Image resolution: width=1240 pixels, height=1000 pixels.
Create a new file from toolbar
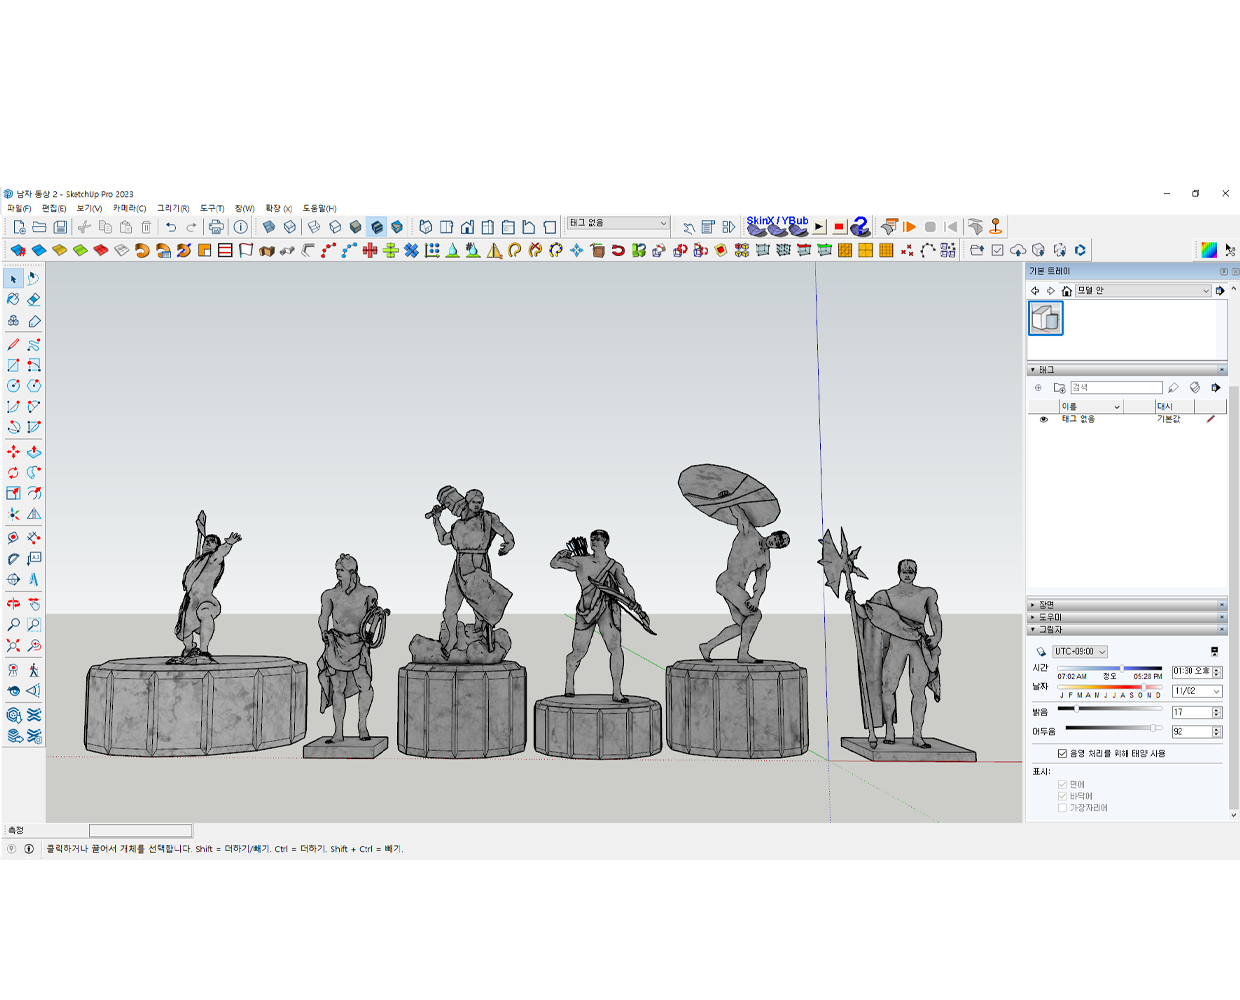coord(18,227)
